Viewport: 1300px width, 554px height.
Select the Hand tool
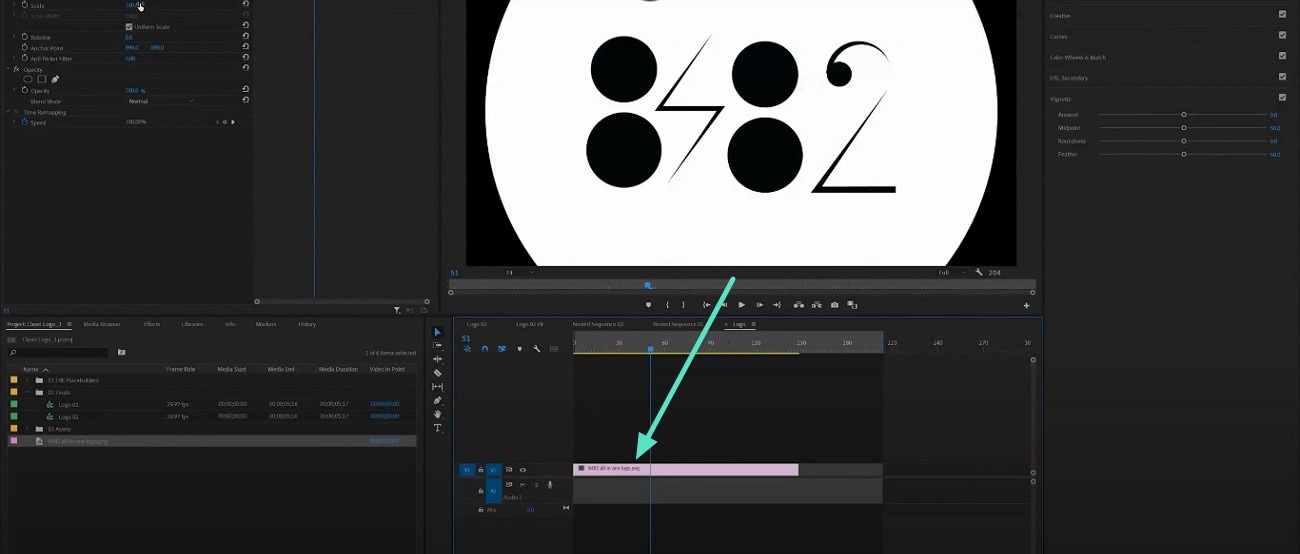(x=437, y=414)
